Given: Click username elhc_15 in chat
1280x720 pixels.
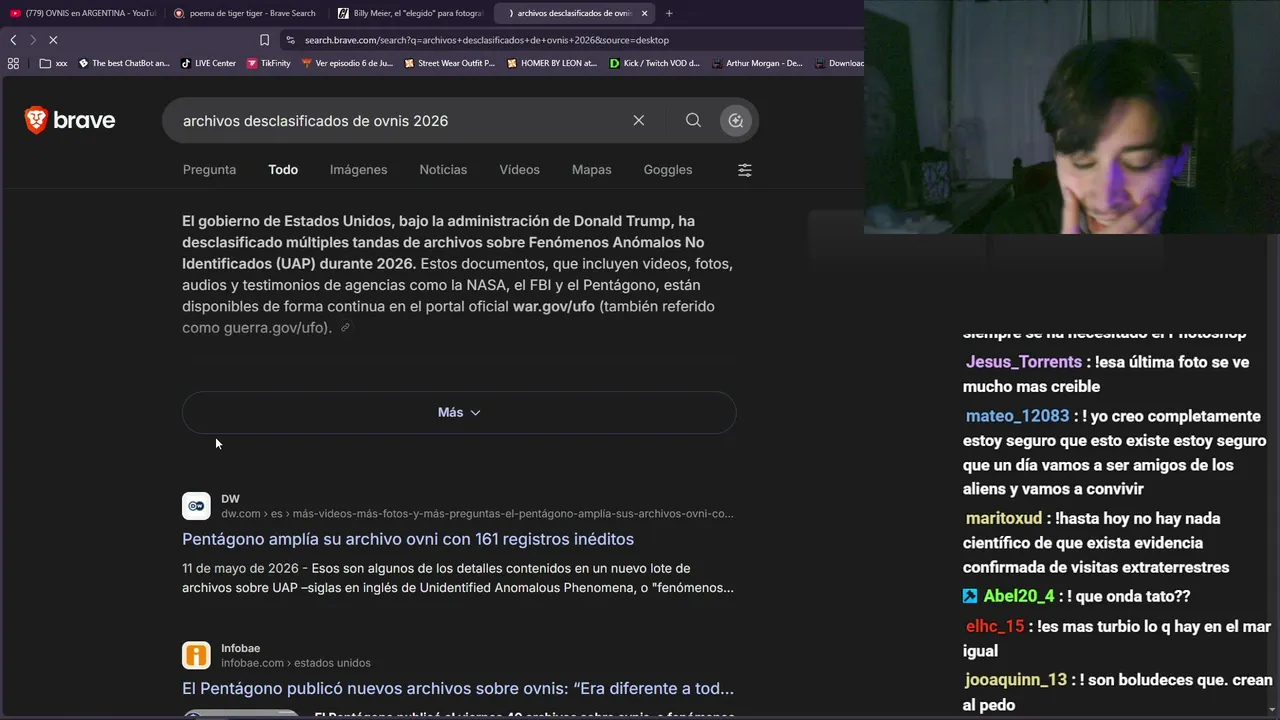Looking at the screenshot, I should click(x=995, y=626).
